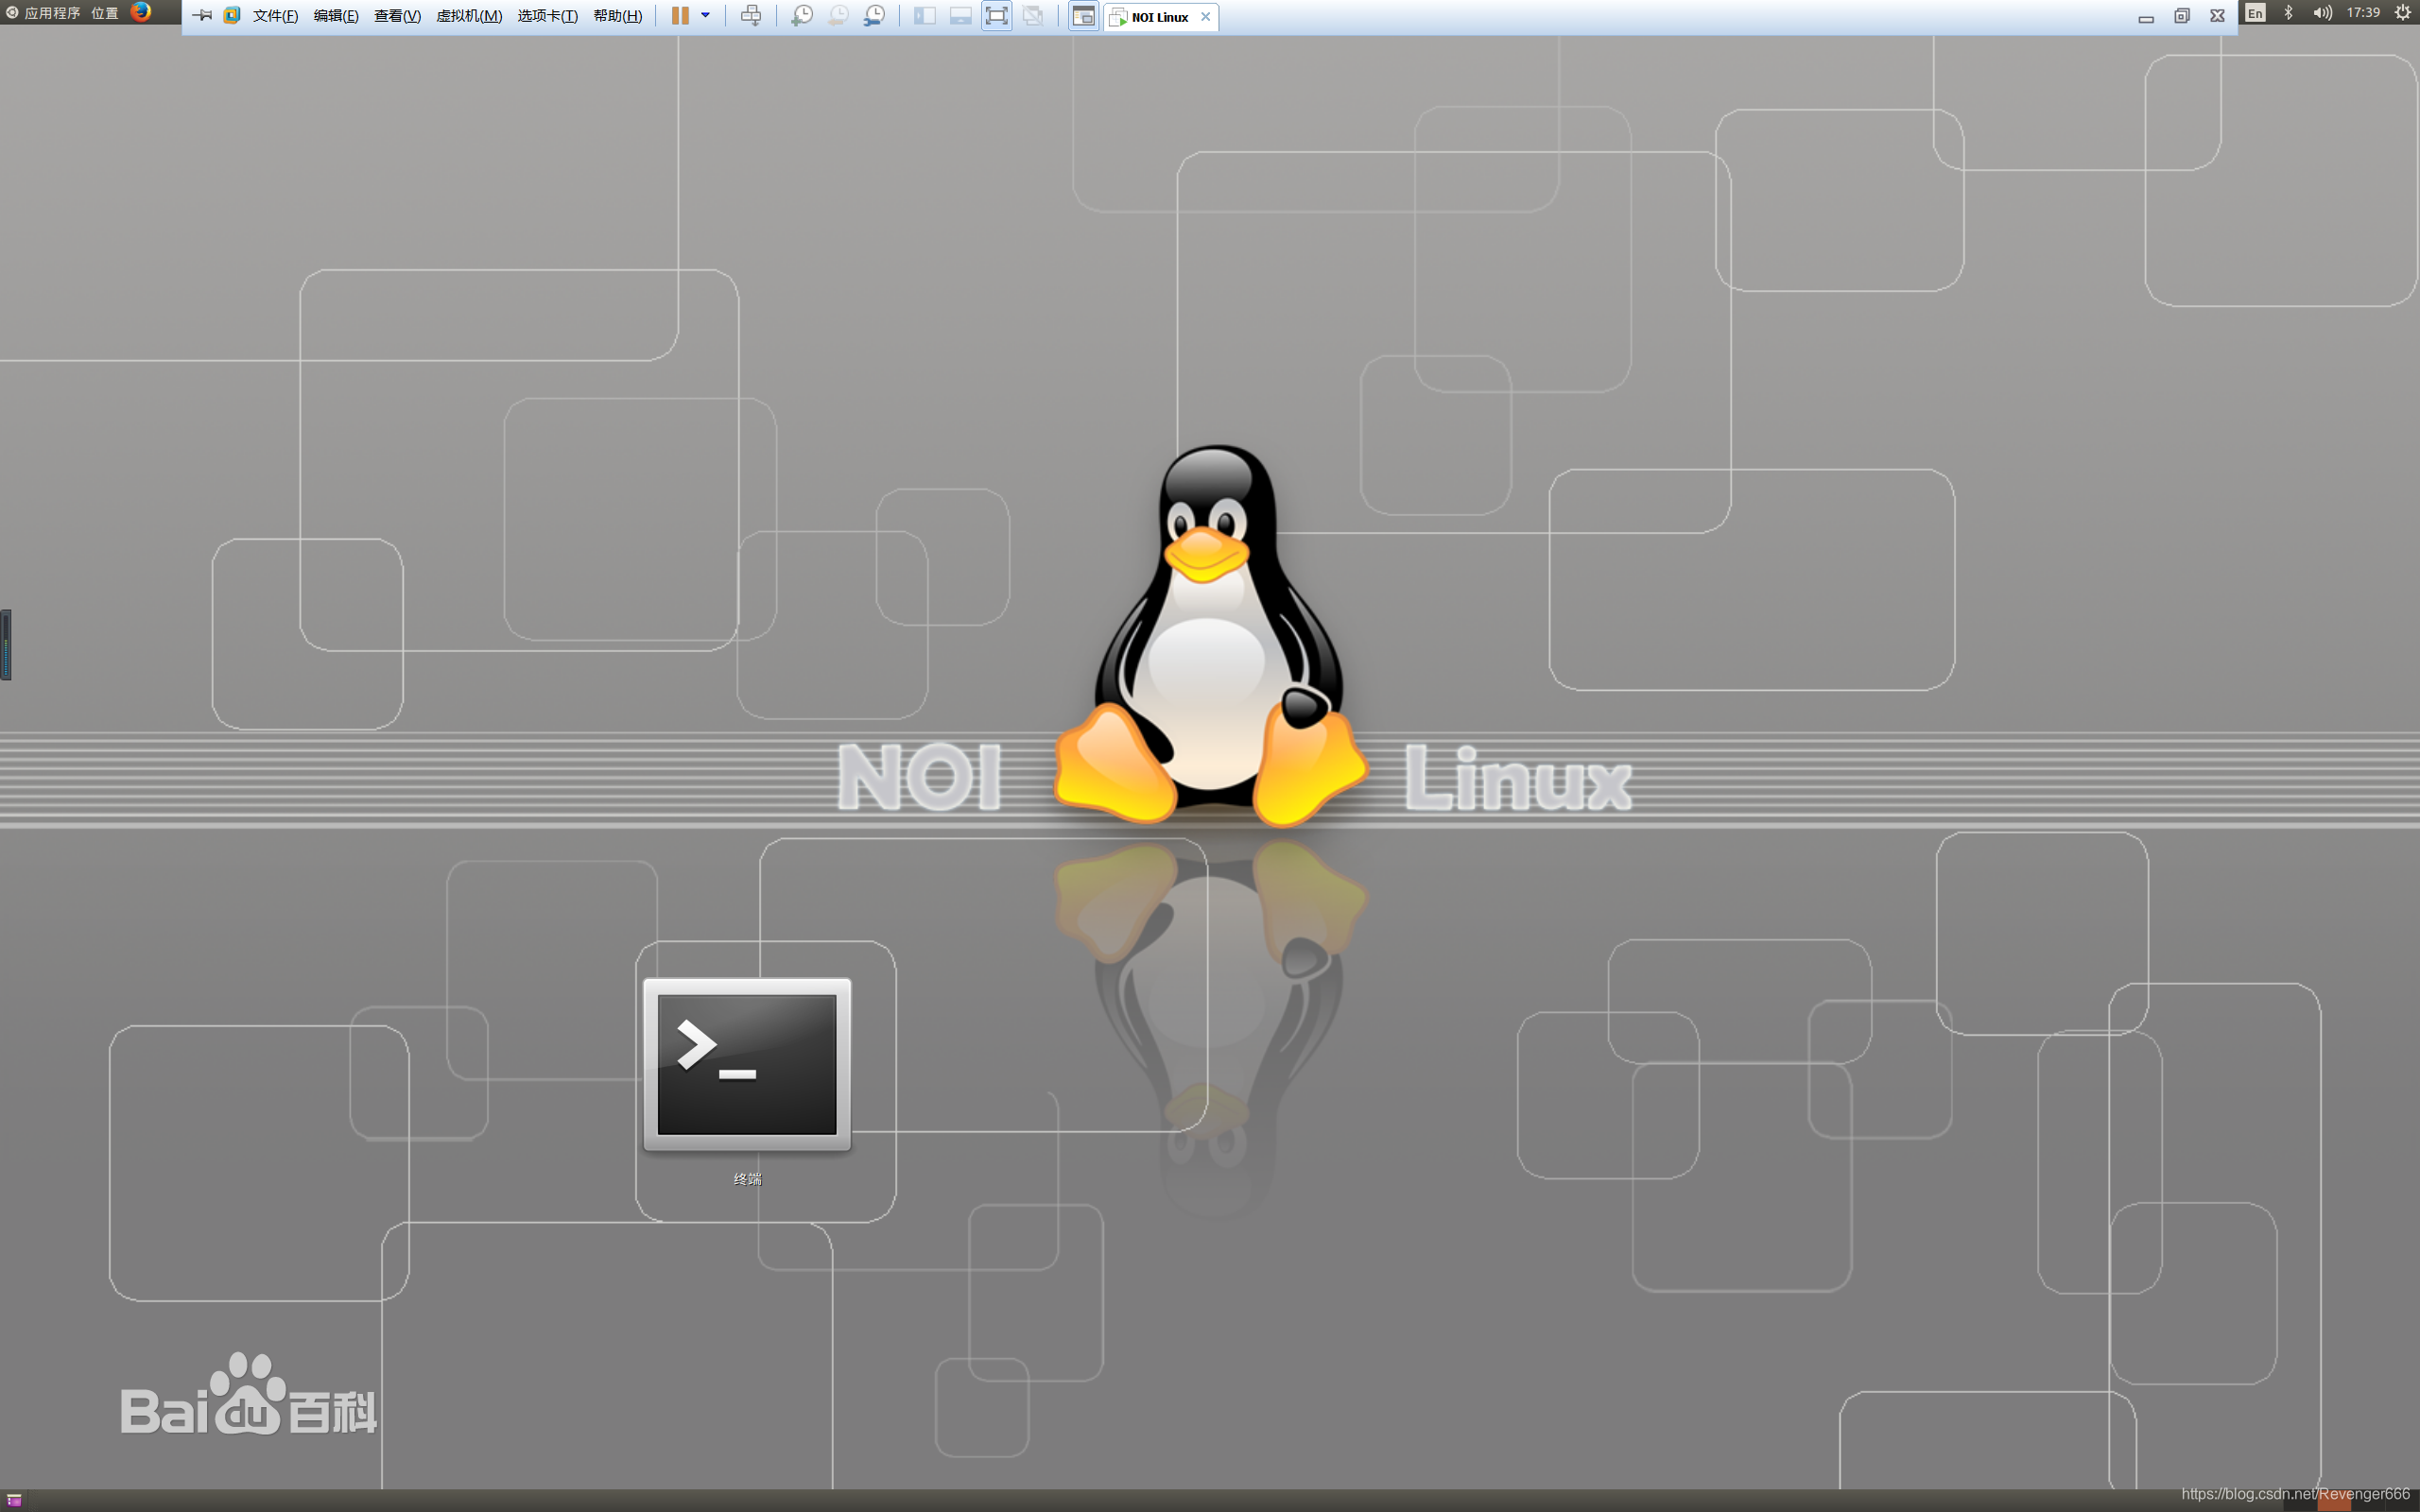2420x1512 pixels.
Task: Open the system power gear menu
Action: click(x=2402, y=13)
